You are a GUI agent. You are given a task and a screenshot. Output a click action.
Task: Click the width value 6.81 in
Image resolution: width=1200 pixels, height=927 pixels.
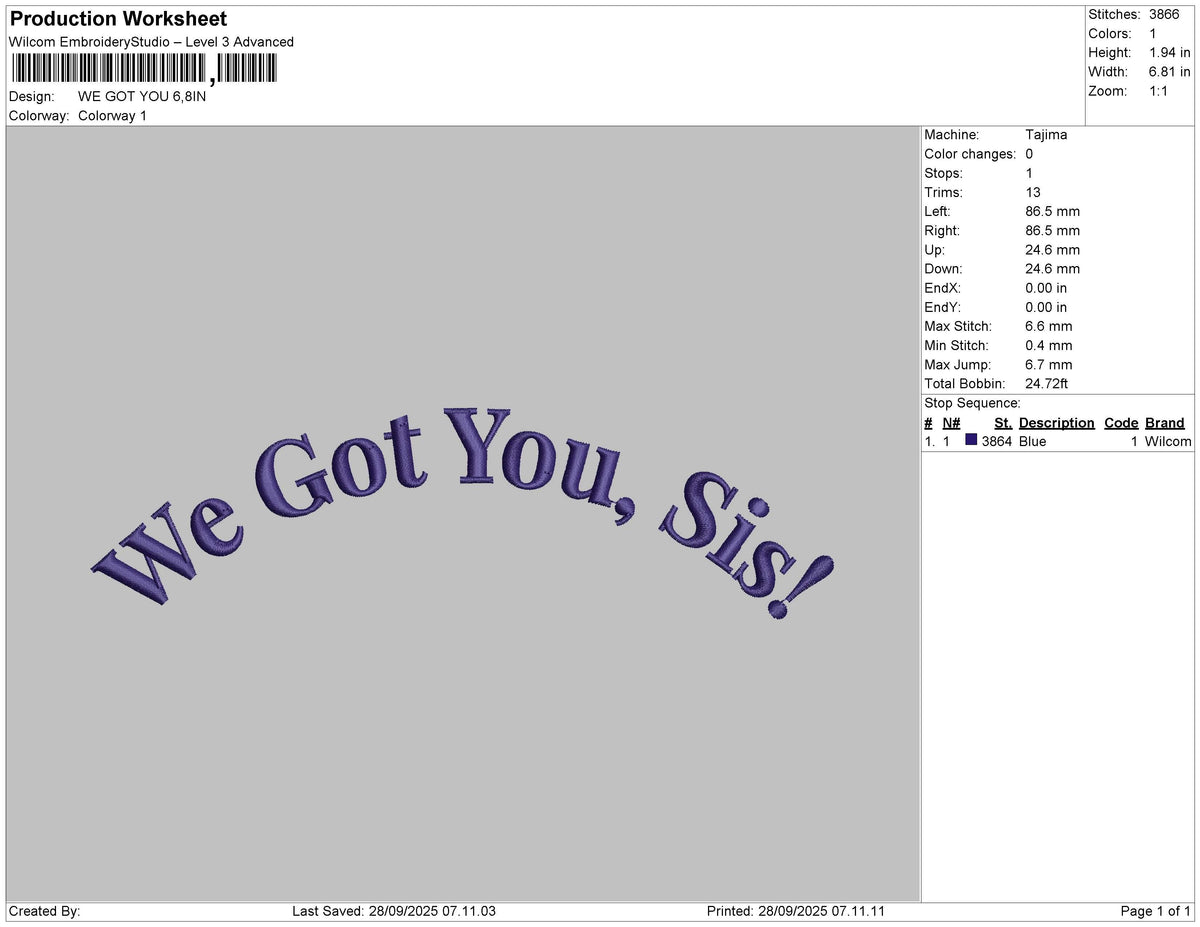tap(1170, 72)
